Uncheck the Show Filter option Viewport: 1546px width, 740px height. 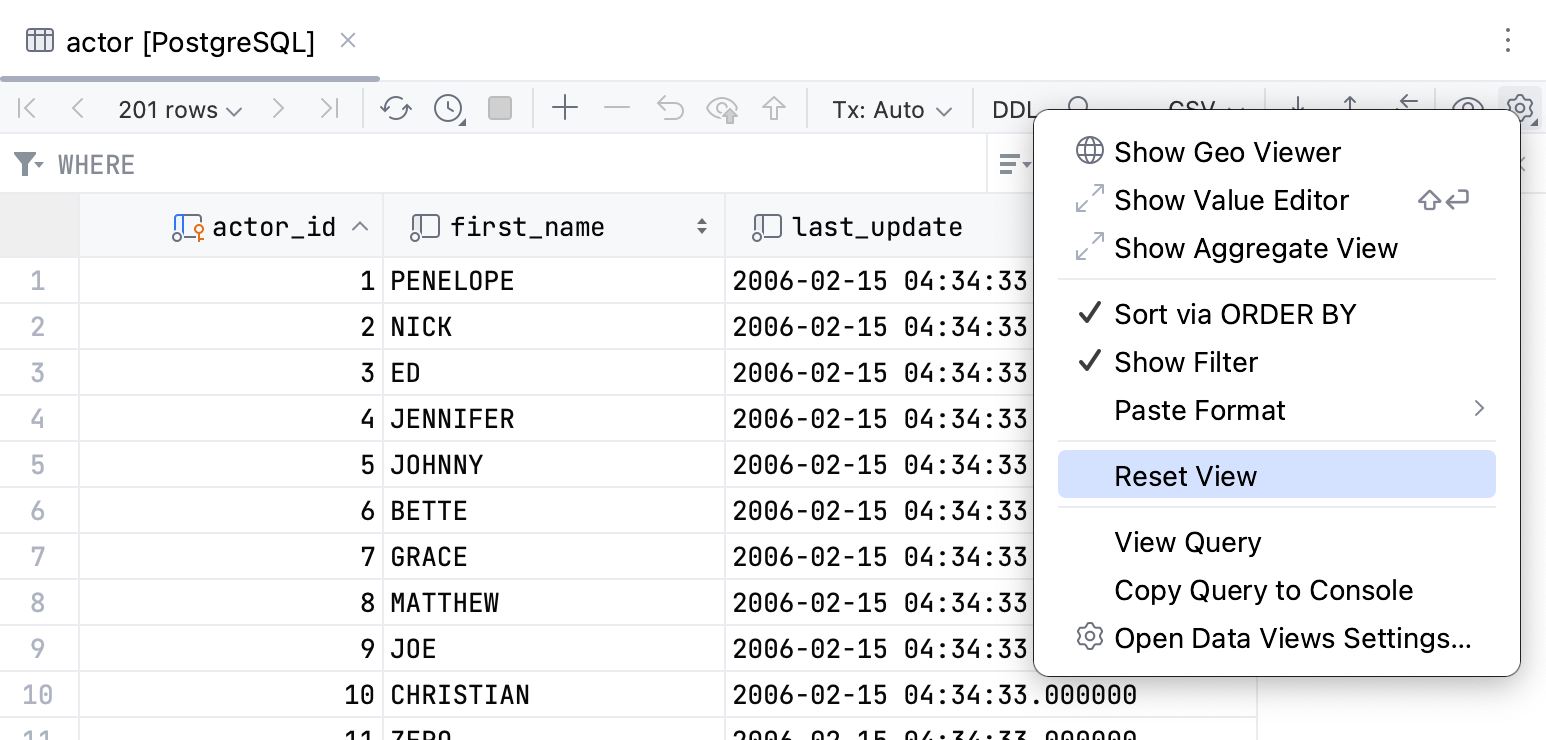tap(1186, 362)
